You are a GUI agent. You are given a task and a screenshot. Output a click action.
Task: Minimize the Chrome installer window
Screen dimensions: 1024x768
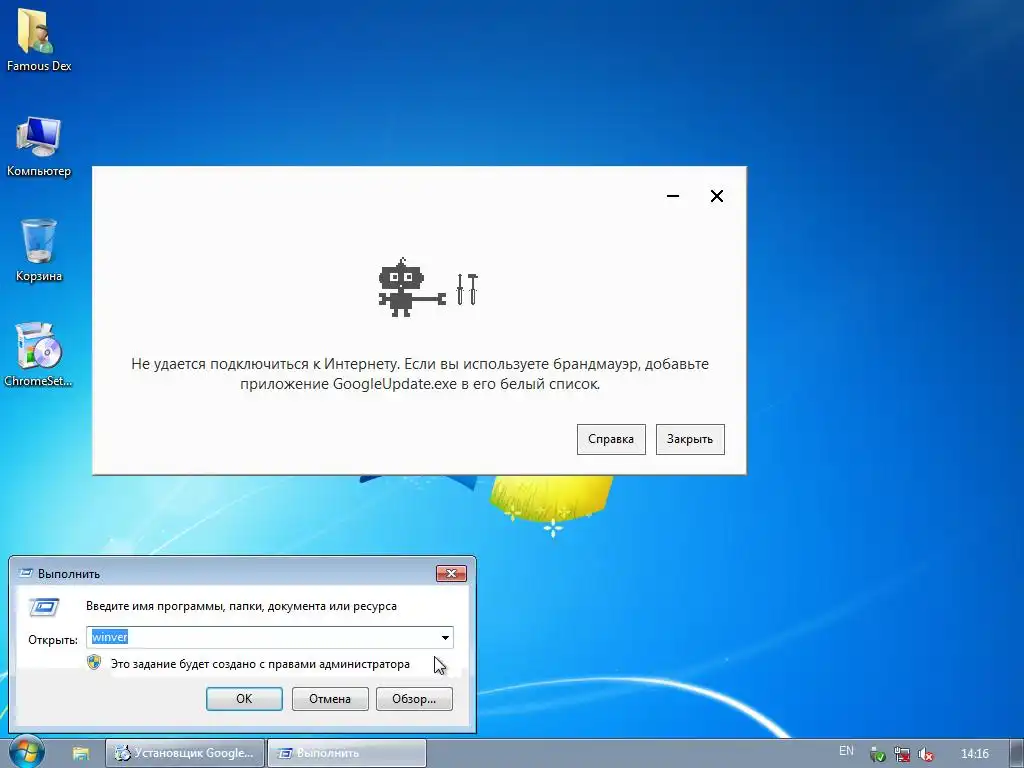[673, 196]
